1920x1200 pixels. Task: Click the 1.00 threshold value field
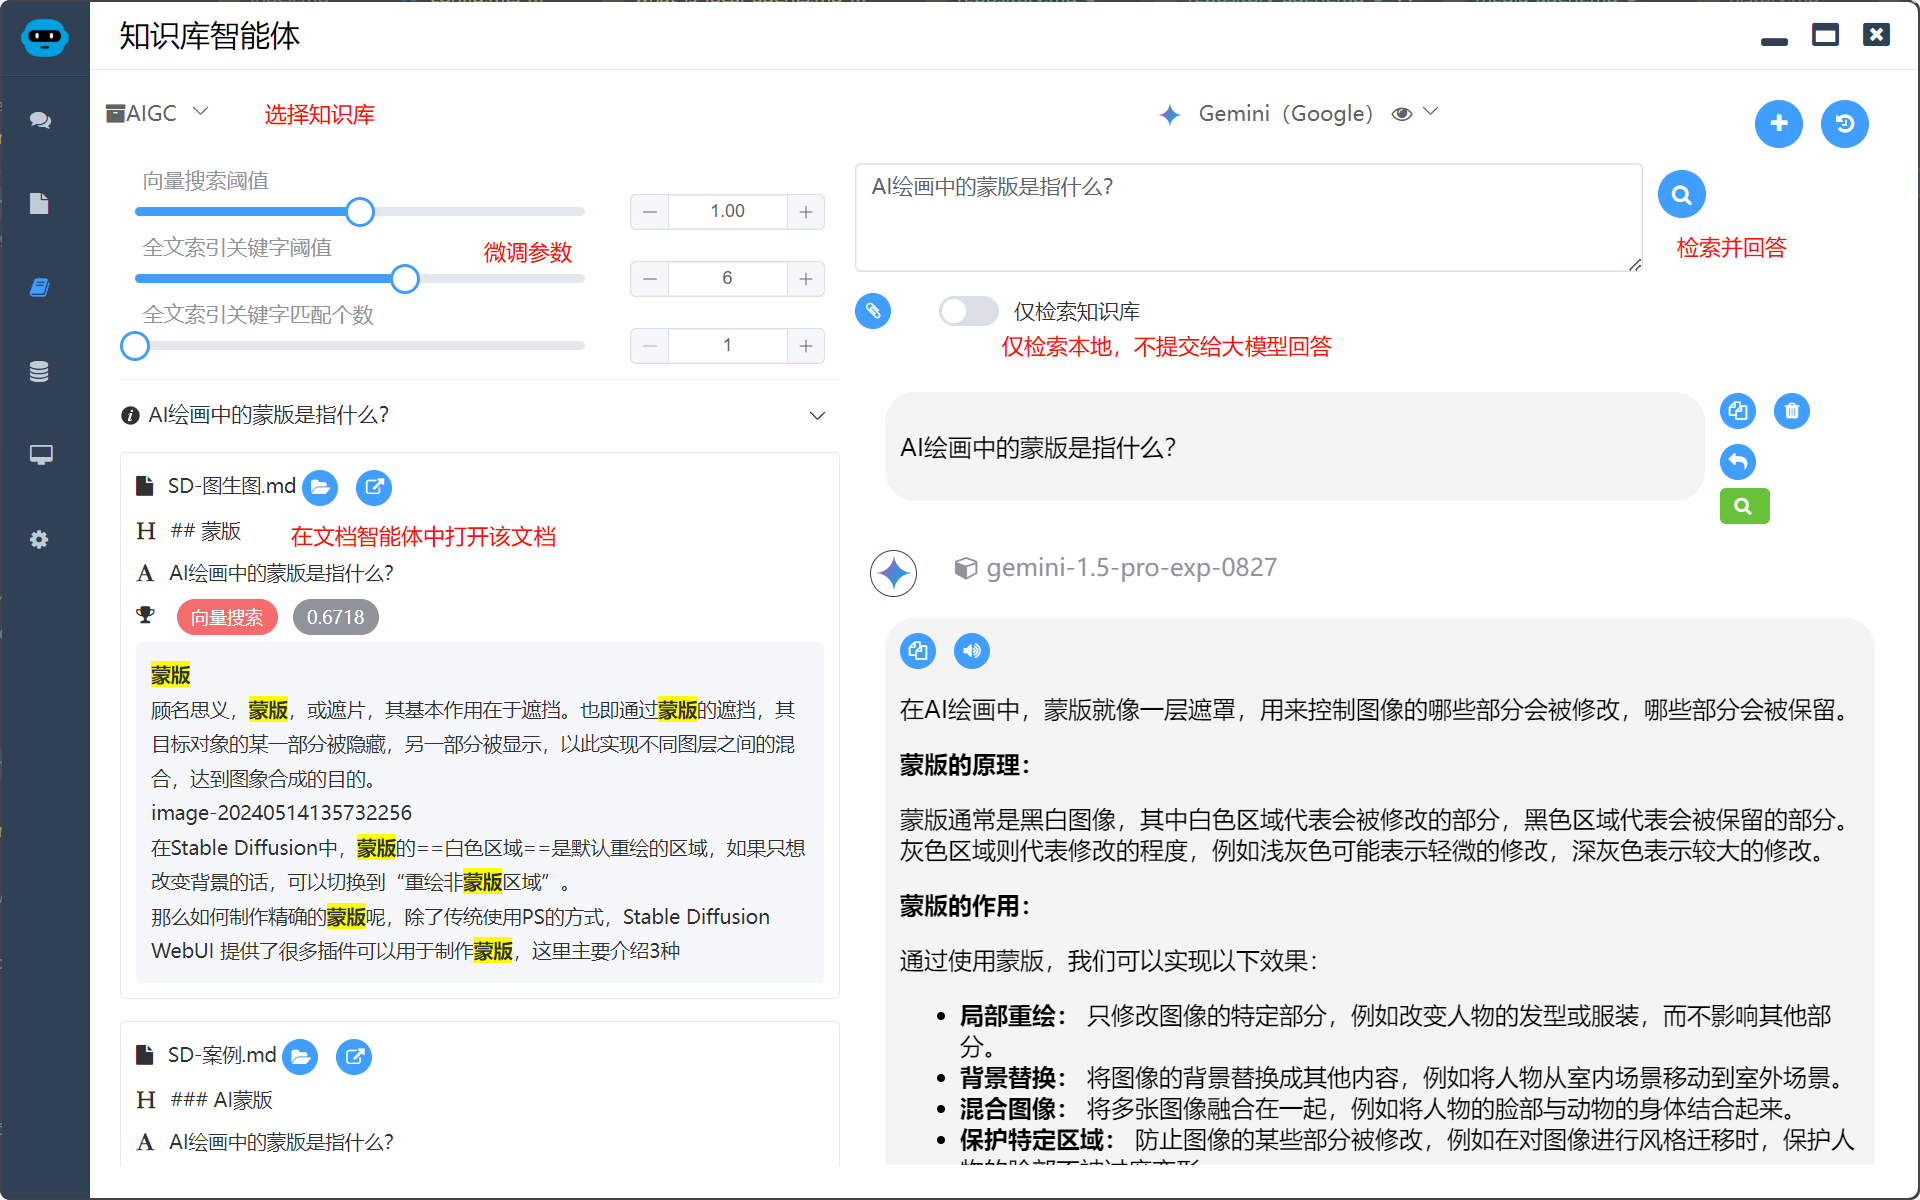pos(727,212)
